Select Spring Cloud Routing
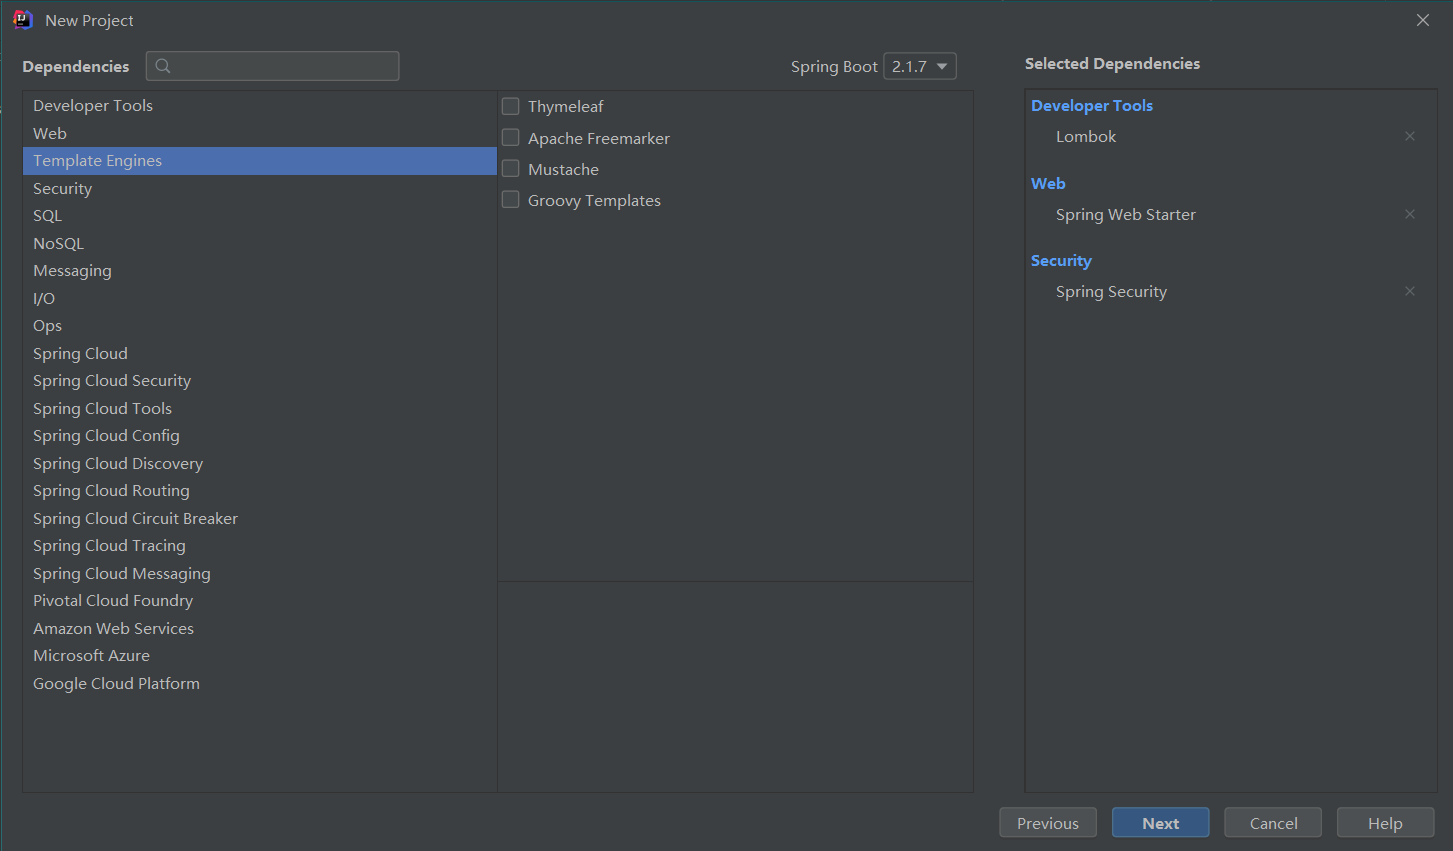The width and height of the screenshot is (1453, 851). [260, 490]
